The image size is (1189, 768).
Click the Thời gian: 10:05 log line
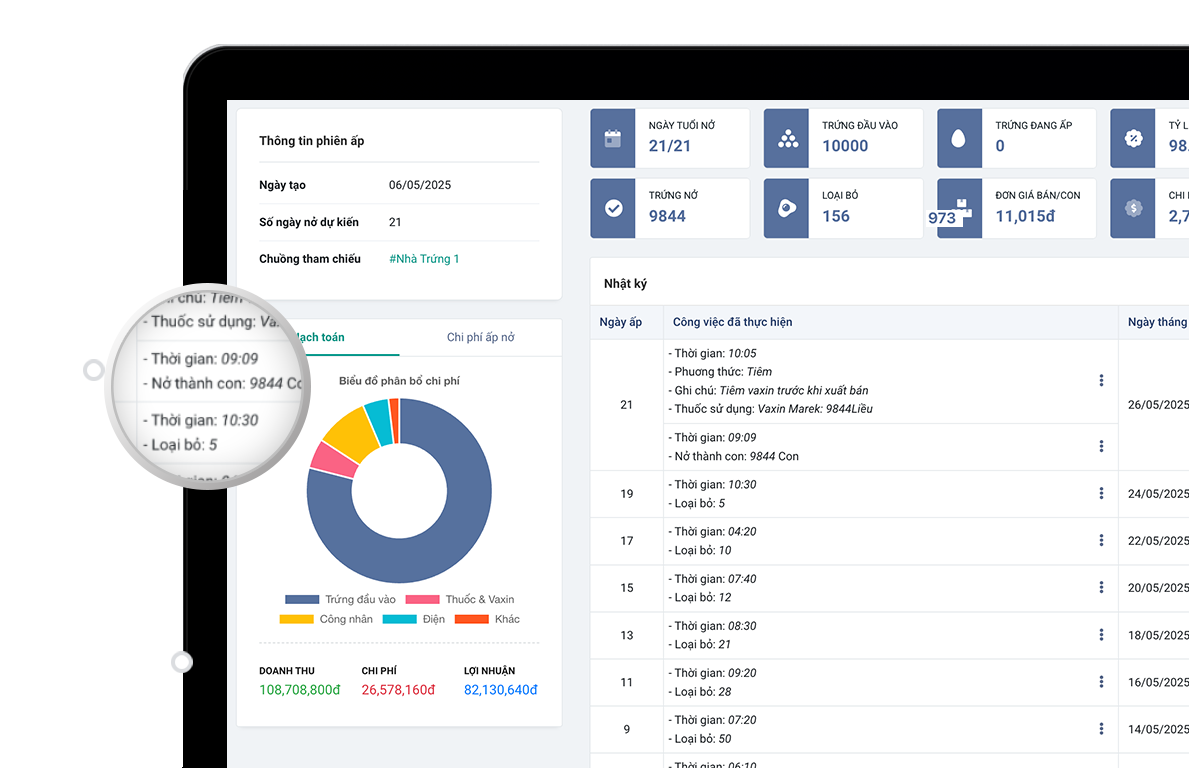[x=712, y=353]
